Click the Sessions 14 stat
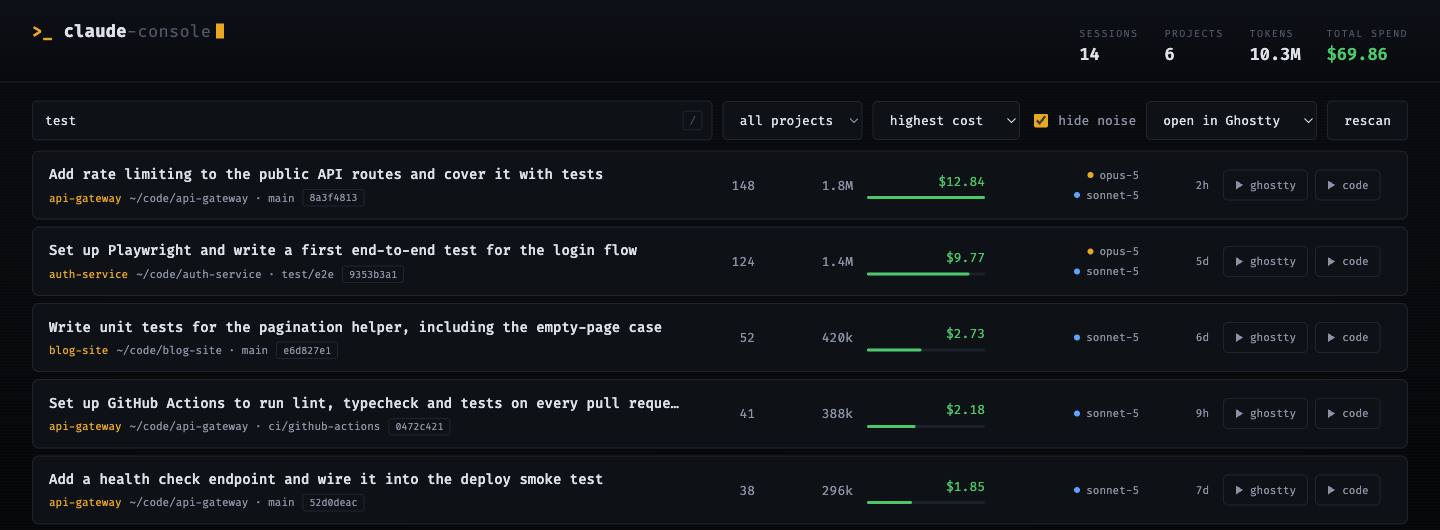The image size is (1440, 530). 1108,45
